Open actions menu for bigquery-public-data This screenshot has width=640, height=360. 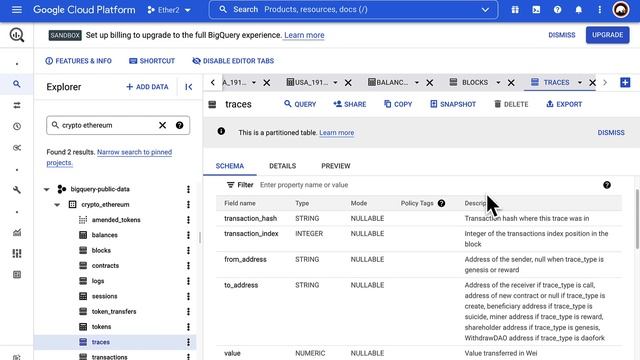point(188,189)
